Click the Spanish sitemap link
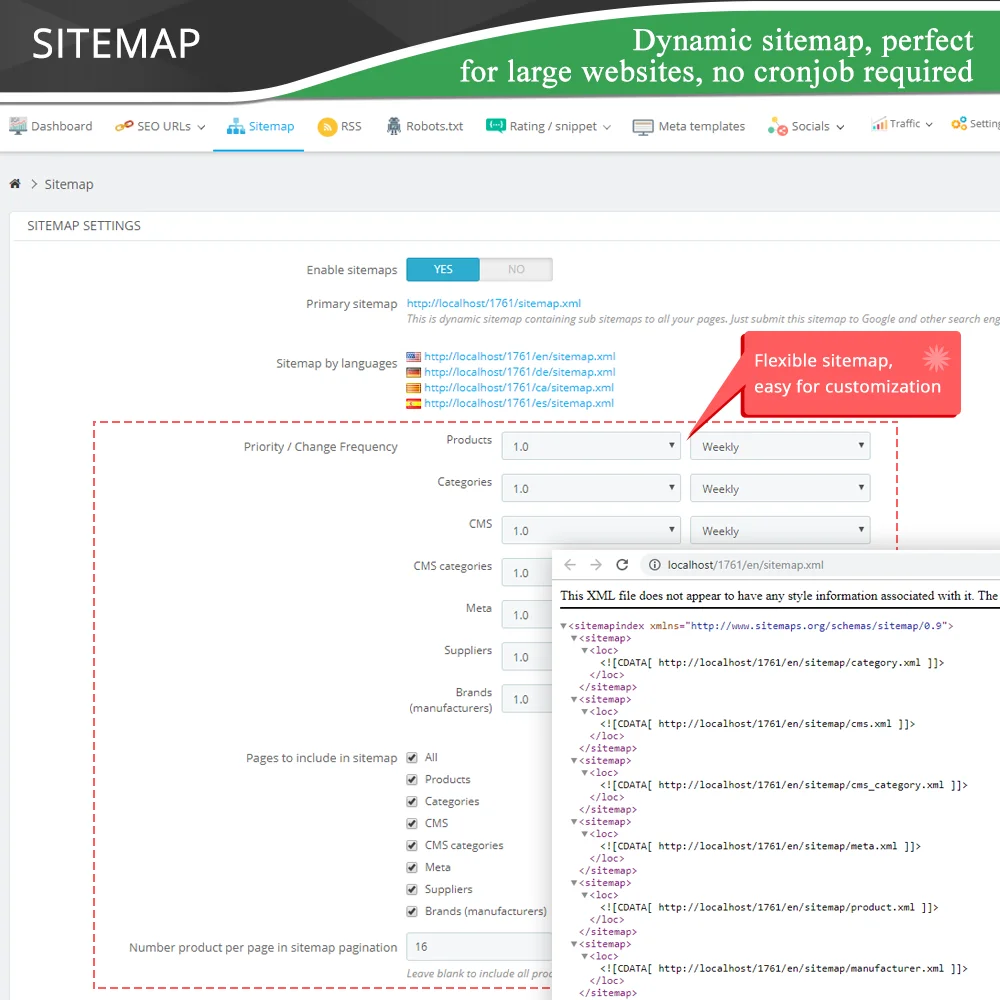 (519, 403)
